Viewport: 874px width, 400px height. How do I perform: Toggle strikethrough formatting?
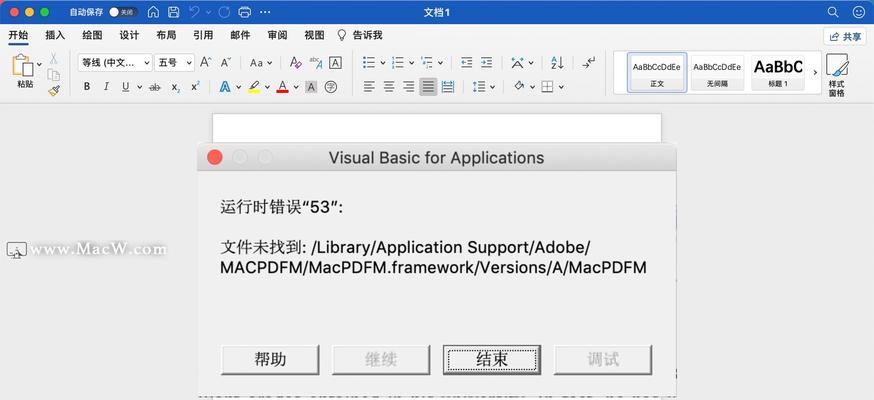(156, 87)
